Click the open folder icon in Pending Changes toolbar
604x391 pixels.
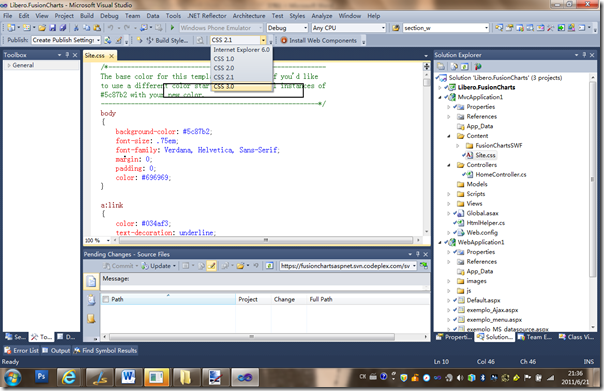[x=240, y=266]
